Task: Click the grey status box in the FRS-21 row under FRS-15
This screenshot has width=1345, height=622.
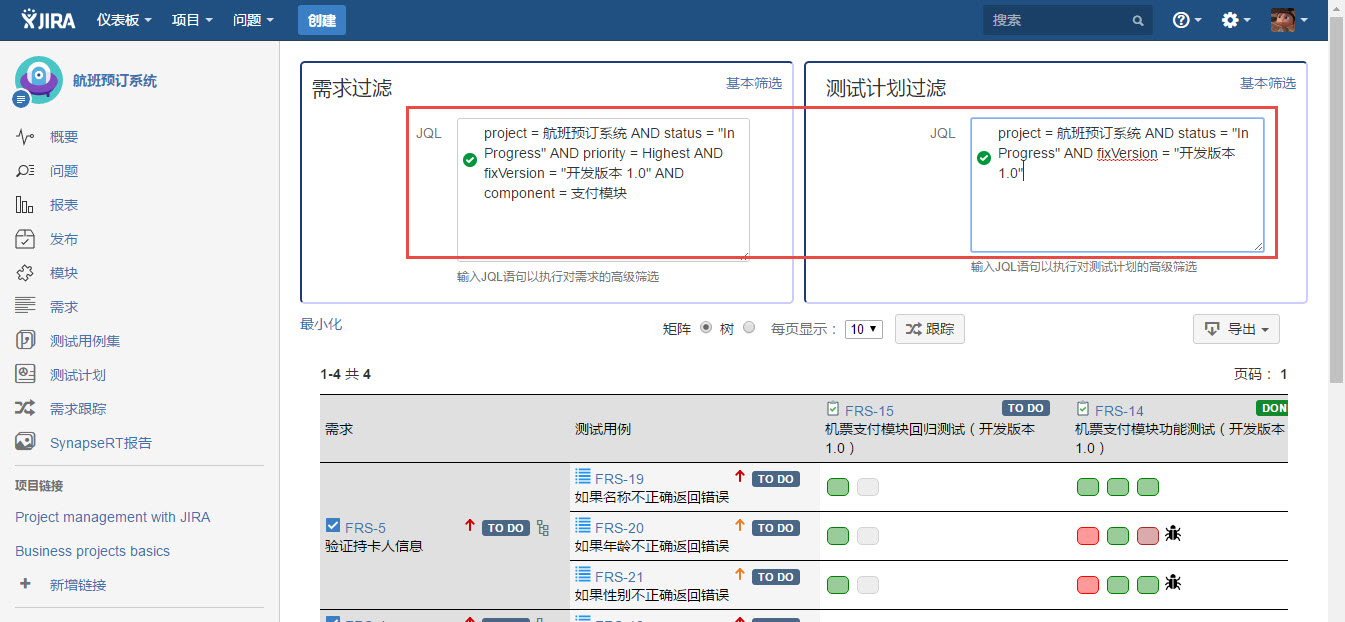Action: (x=868, y=585)
